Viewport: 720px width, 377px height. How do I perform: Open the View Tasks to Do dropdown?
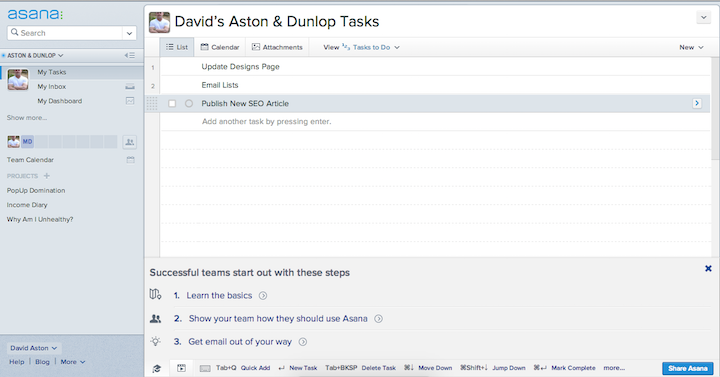(361, 47)
